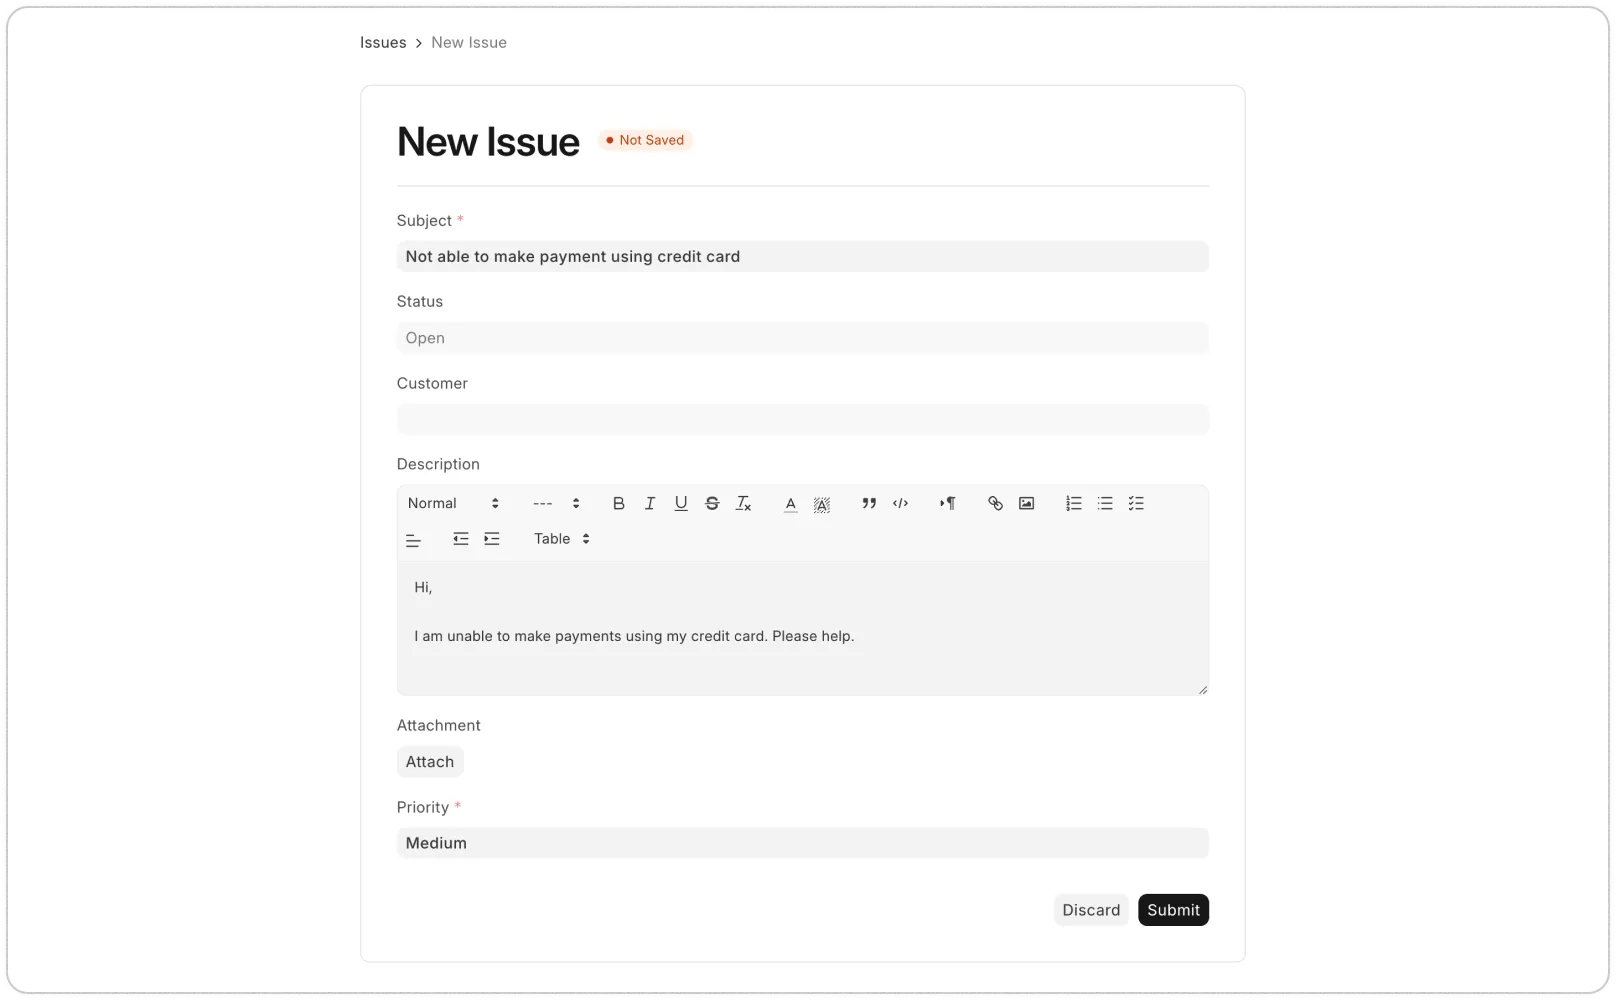This screenshot has height=1000, width=1616.
Task: Open the Table insert dropdown
Action: click(560, 538)
